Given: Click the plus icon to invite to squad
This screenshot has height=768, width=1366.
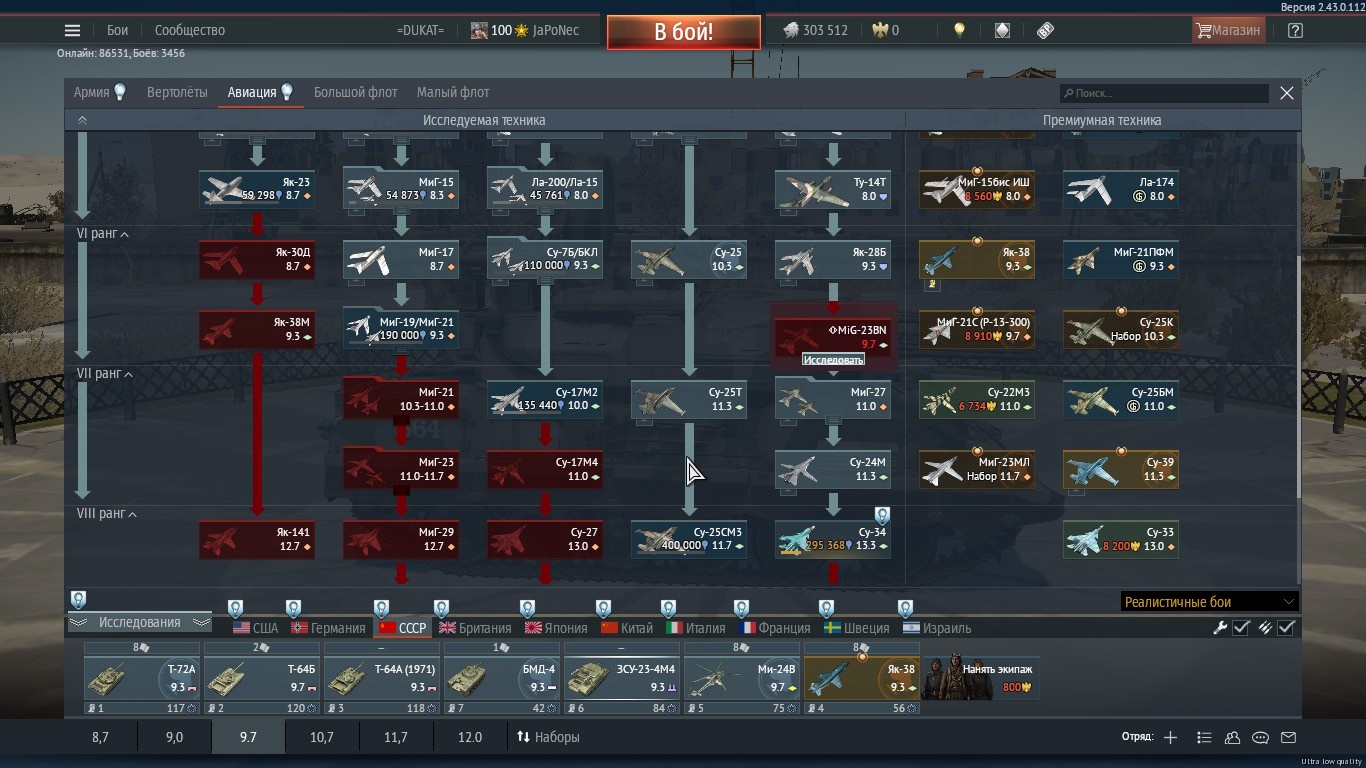Looking at the screenshot, I should (x=1170, y=738).
